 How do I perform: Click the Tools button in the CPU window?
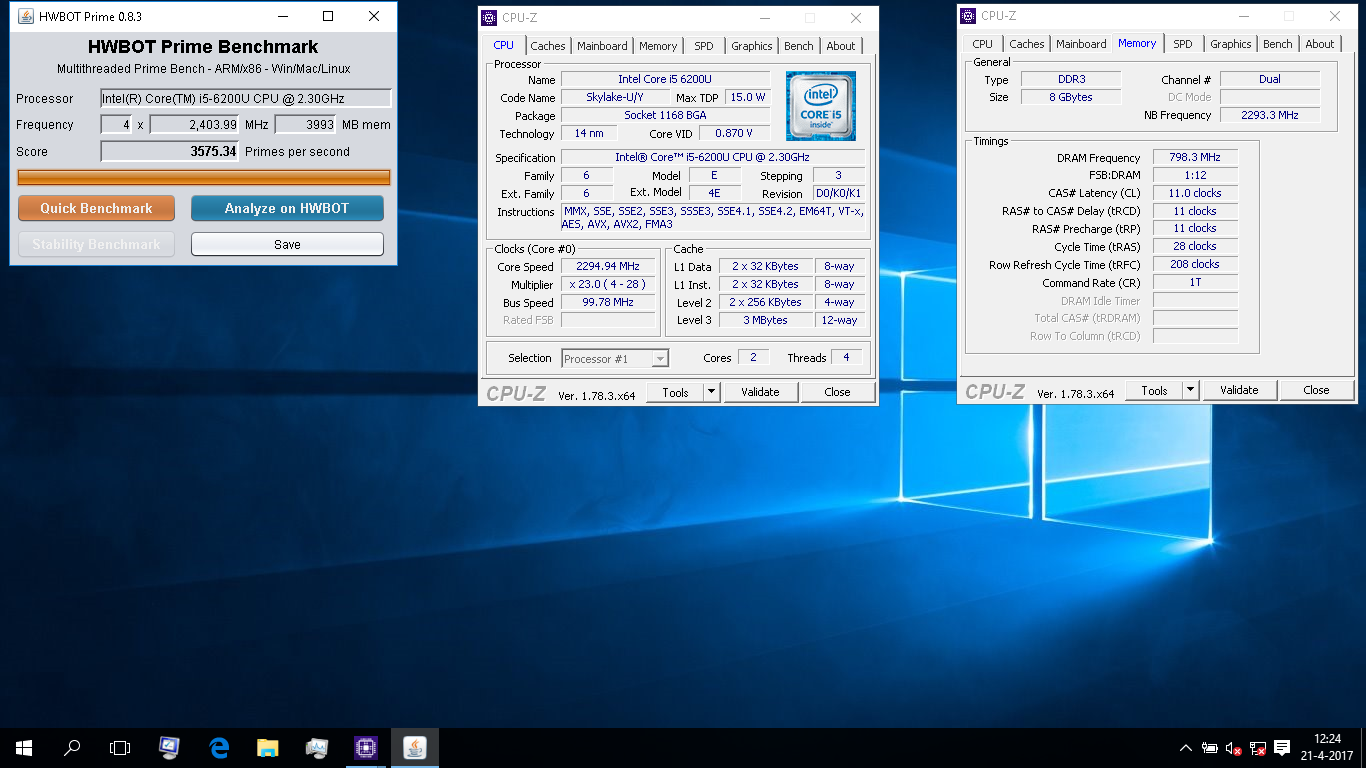(675, 392)
